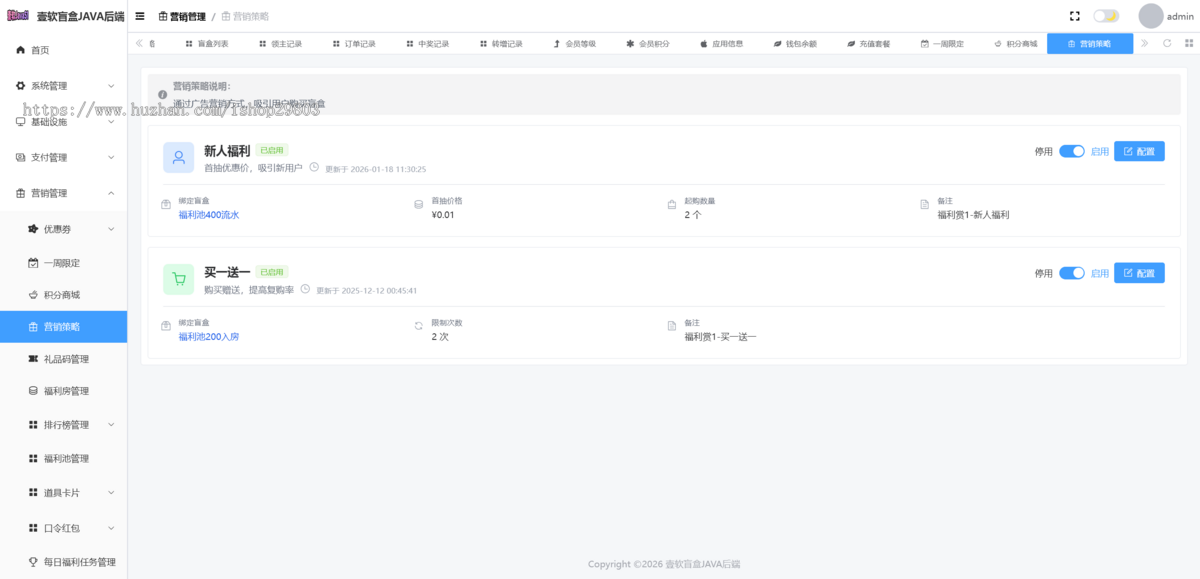Toggle the 买一送一 enable switch
The width and height of the screenshot is (1200, 579).
(x=1072, y=273)
